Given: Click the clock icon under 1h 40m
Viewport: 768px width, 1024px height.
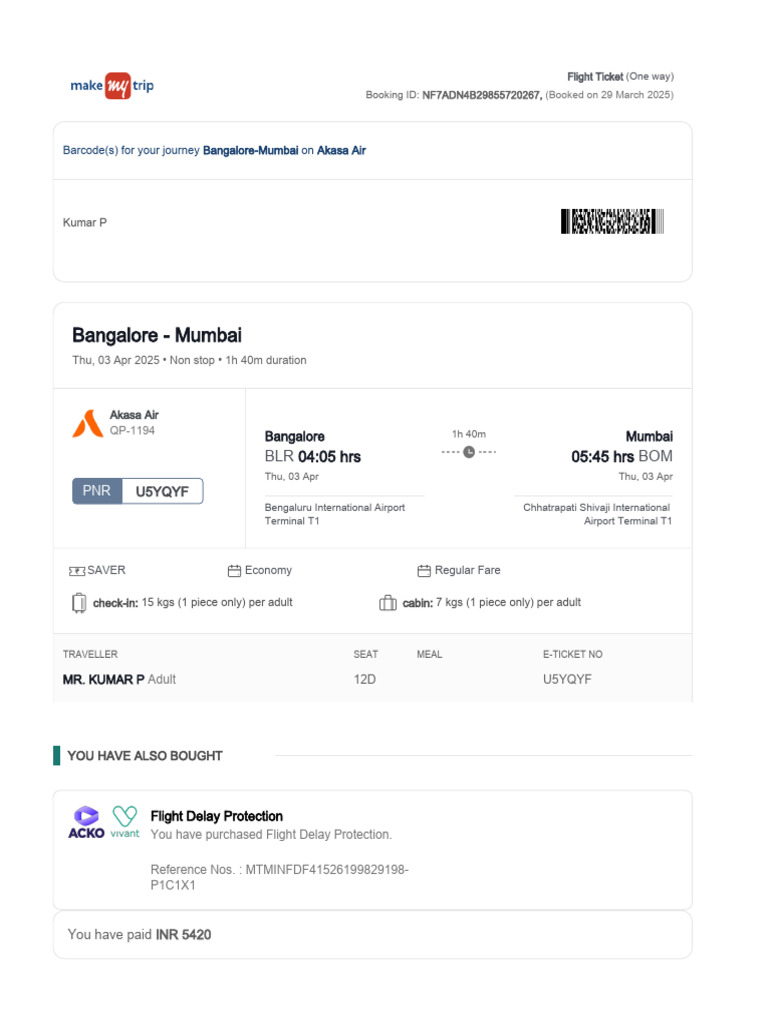Looking at the screenshot, I should tap(469, 452).
